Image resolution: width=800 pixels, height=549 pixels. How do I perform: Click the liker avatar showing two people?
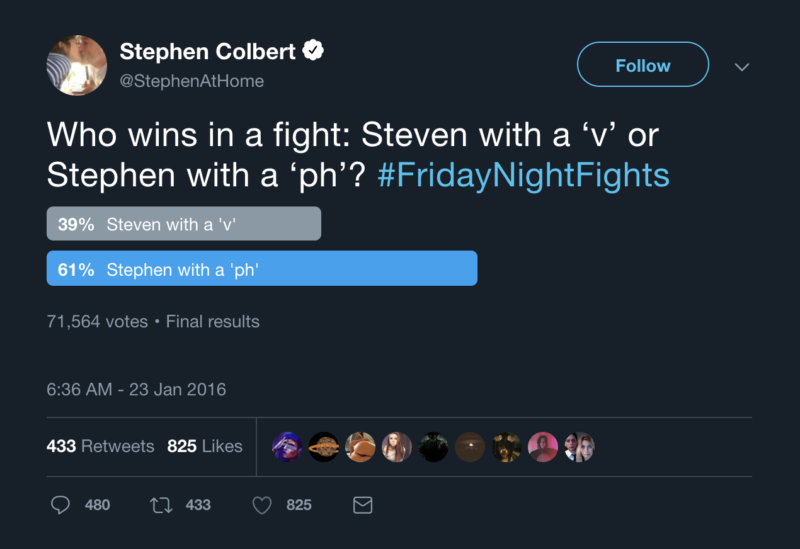580,447
